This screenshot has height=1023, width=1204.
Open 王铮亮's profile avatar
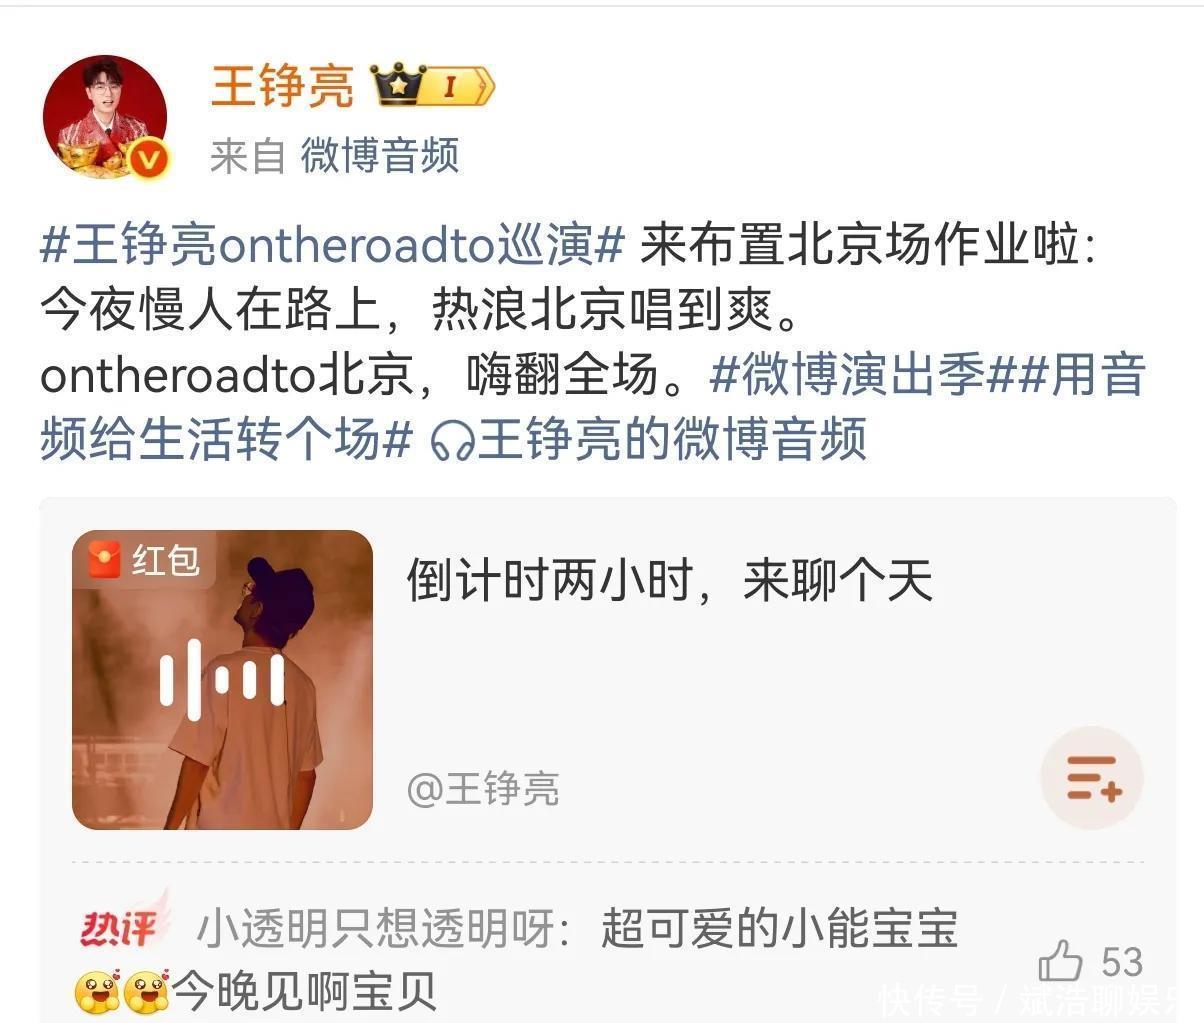point(105,117)
